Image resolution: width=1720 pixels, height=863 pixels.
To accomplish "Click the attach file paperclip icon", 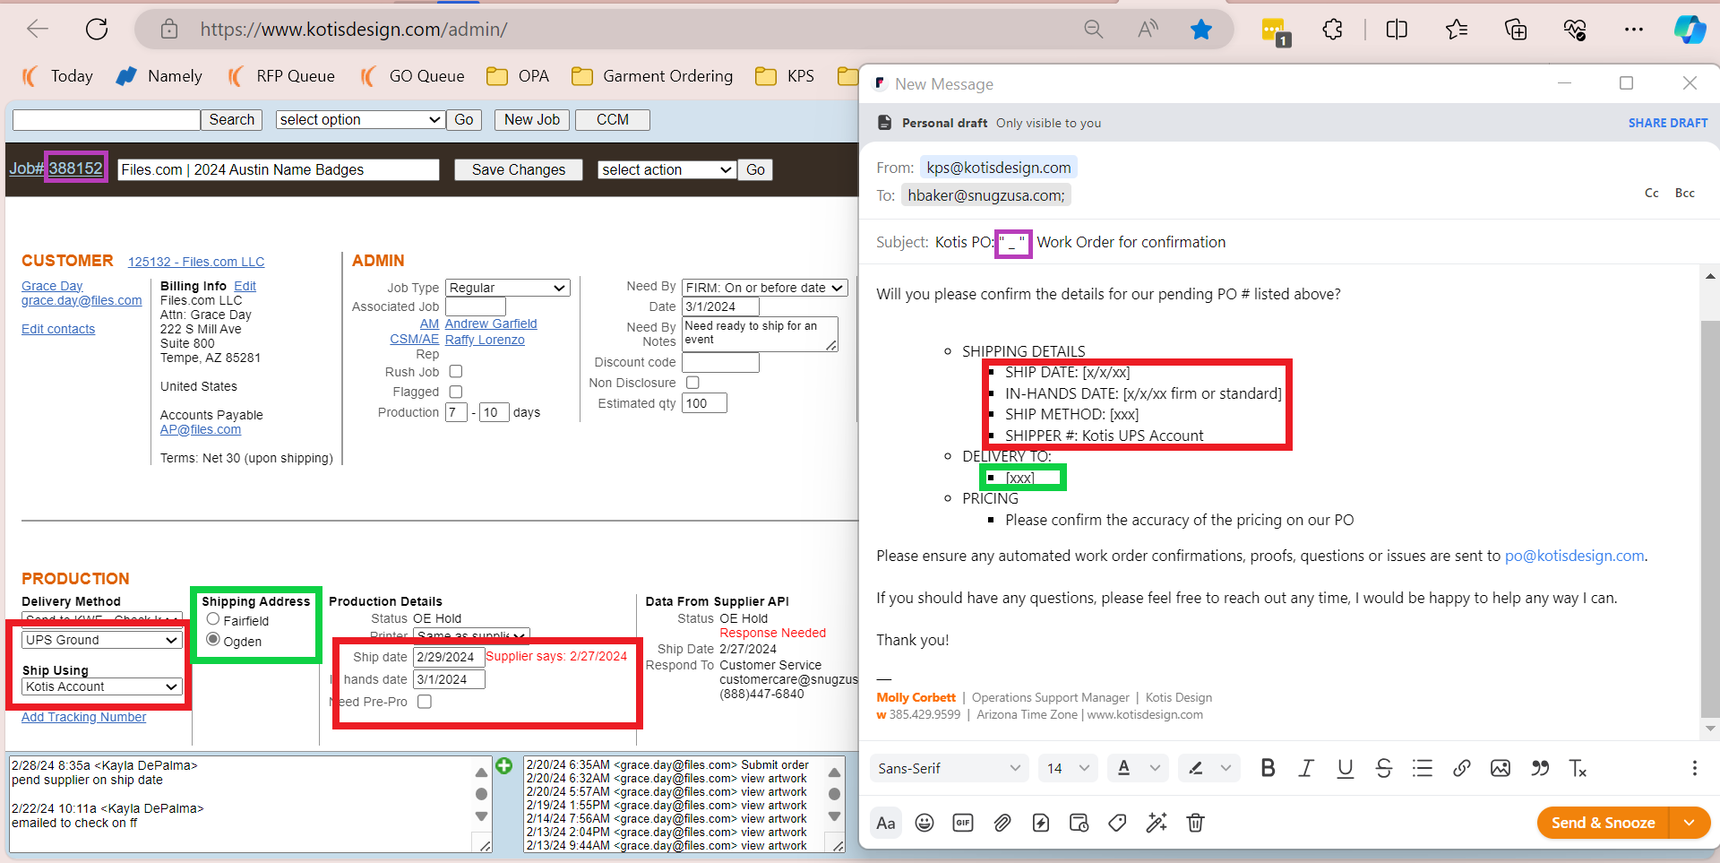I will pos(1002,823).
